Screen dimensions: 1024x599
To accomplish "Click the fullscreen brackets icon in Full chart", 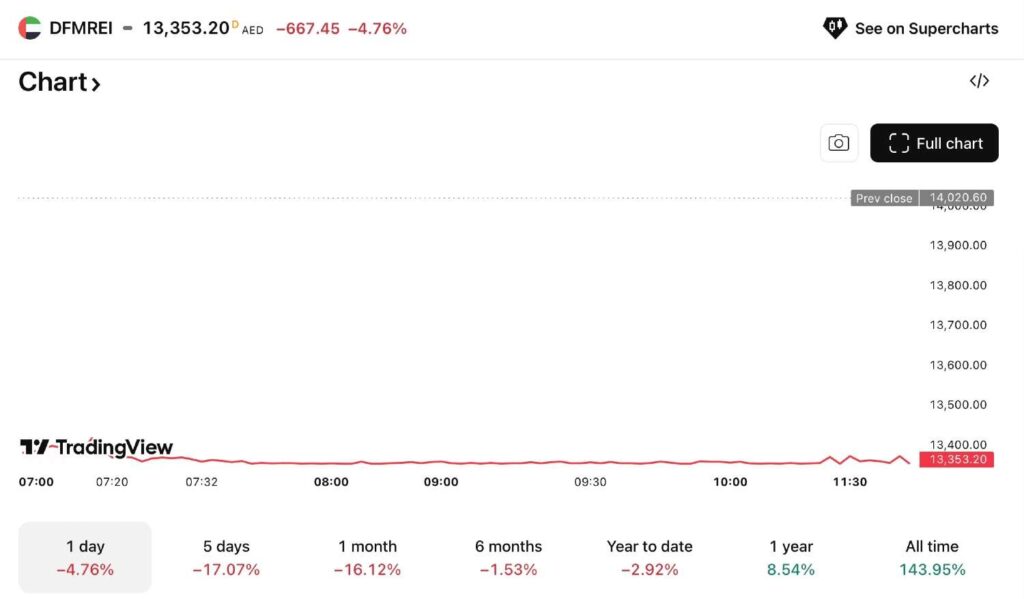I will 898,143.
